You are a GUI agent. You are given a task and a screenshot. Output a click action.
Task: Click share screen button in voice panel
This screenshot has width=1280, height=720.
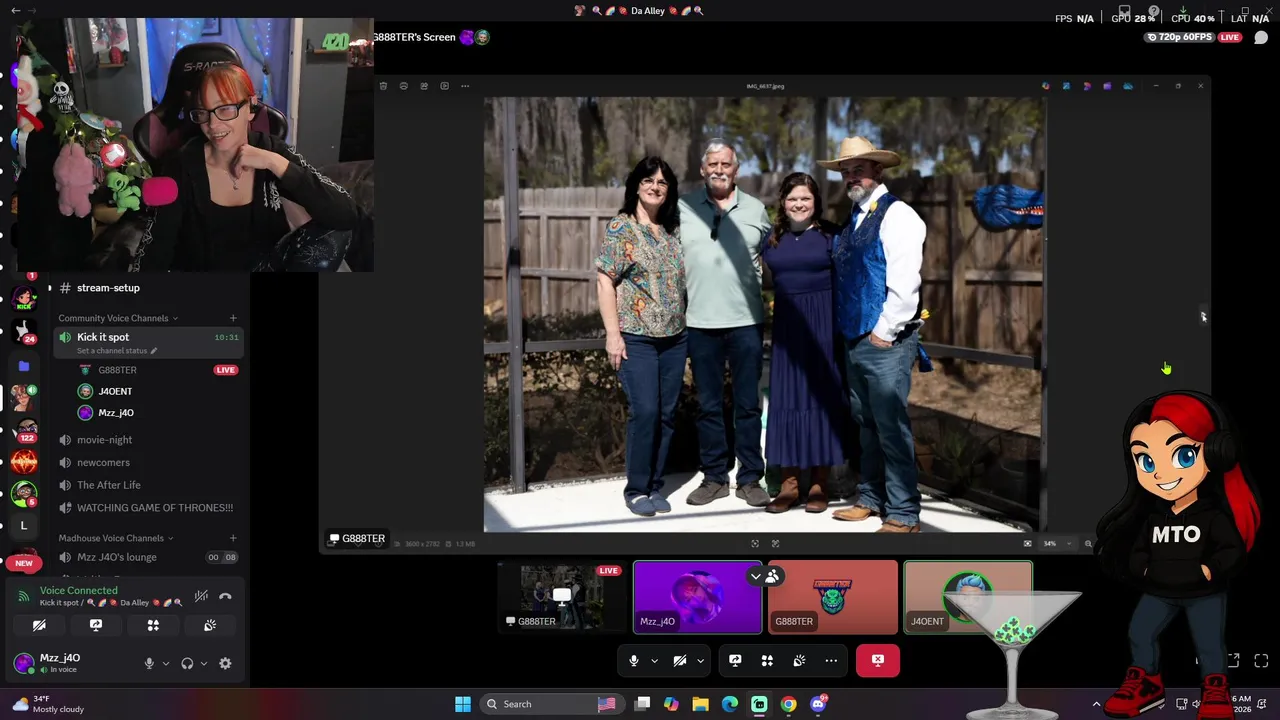tap(96, 625)
